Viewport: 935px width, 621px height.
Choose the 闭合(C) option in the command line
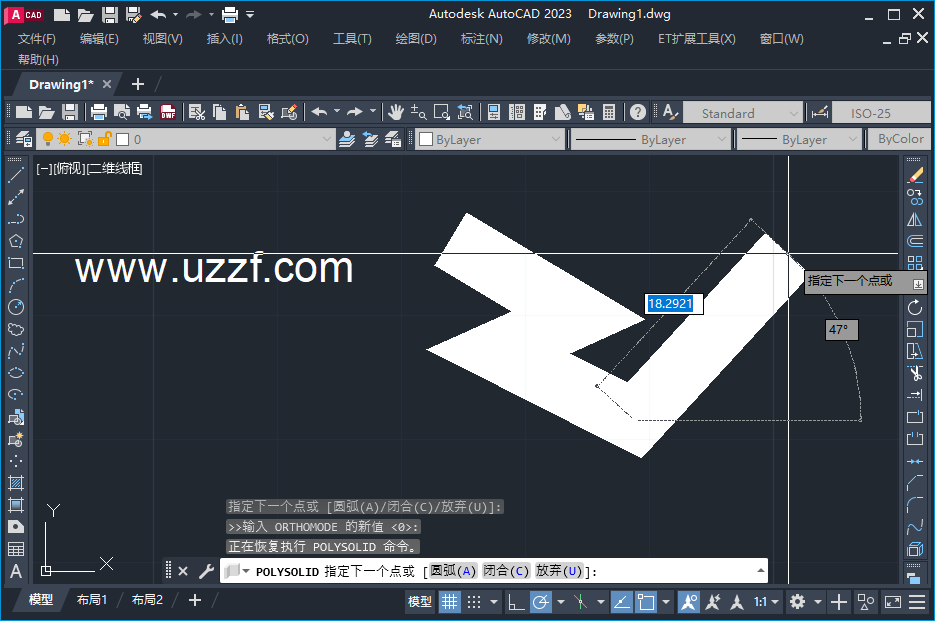coord(507,570)
